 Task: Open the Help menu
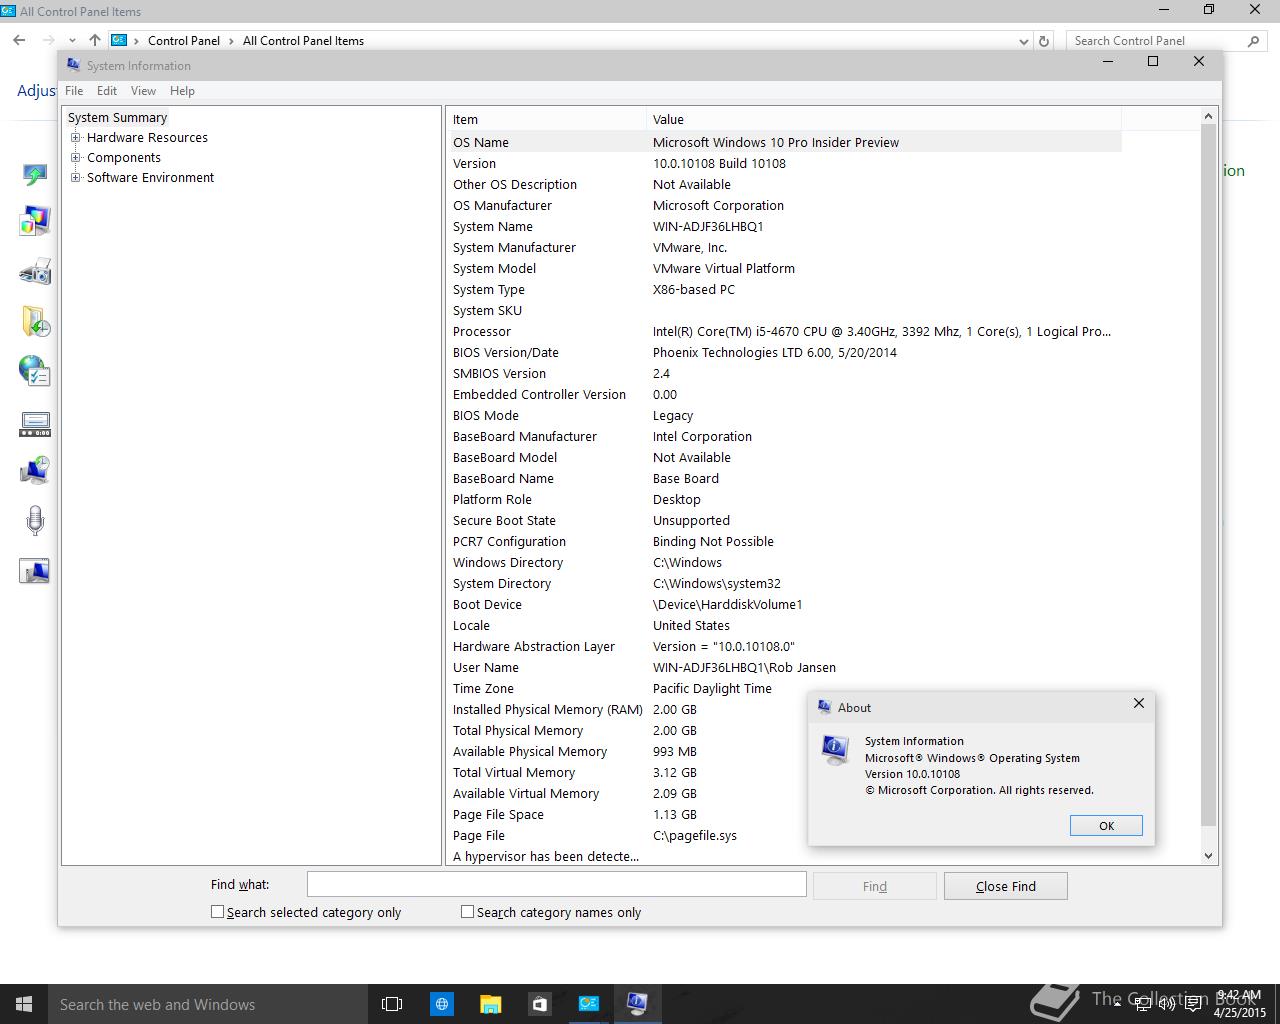tap(182, 91)
